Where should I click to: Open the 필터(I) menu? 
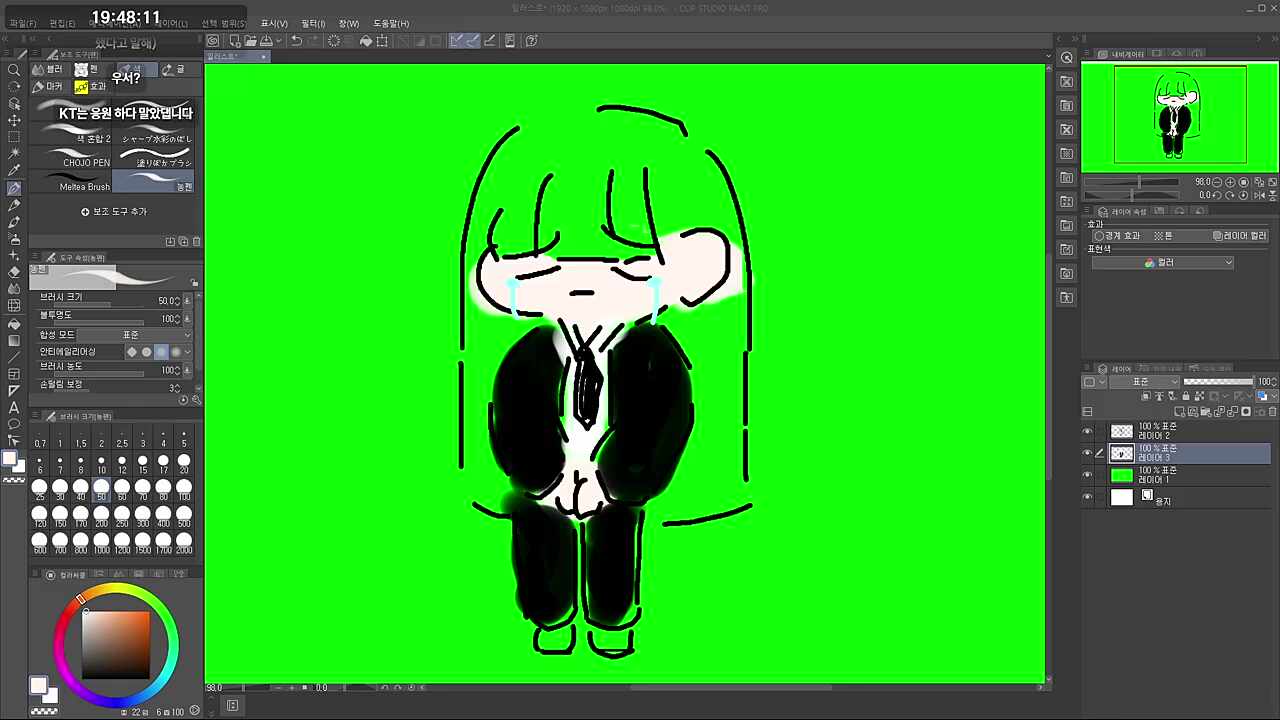click(x=313, y=23)
